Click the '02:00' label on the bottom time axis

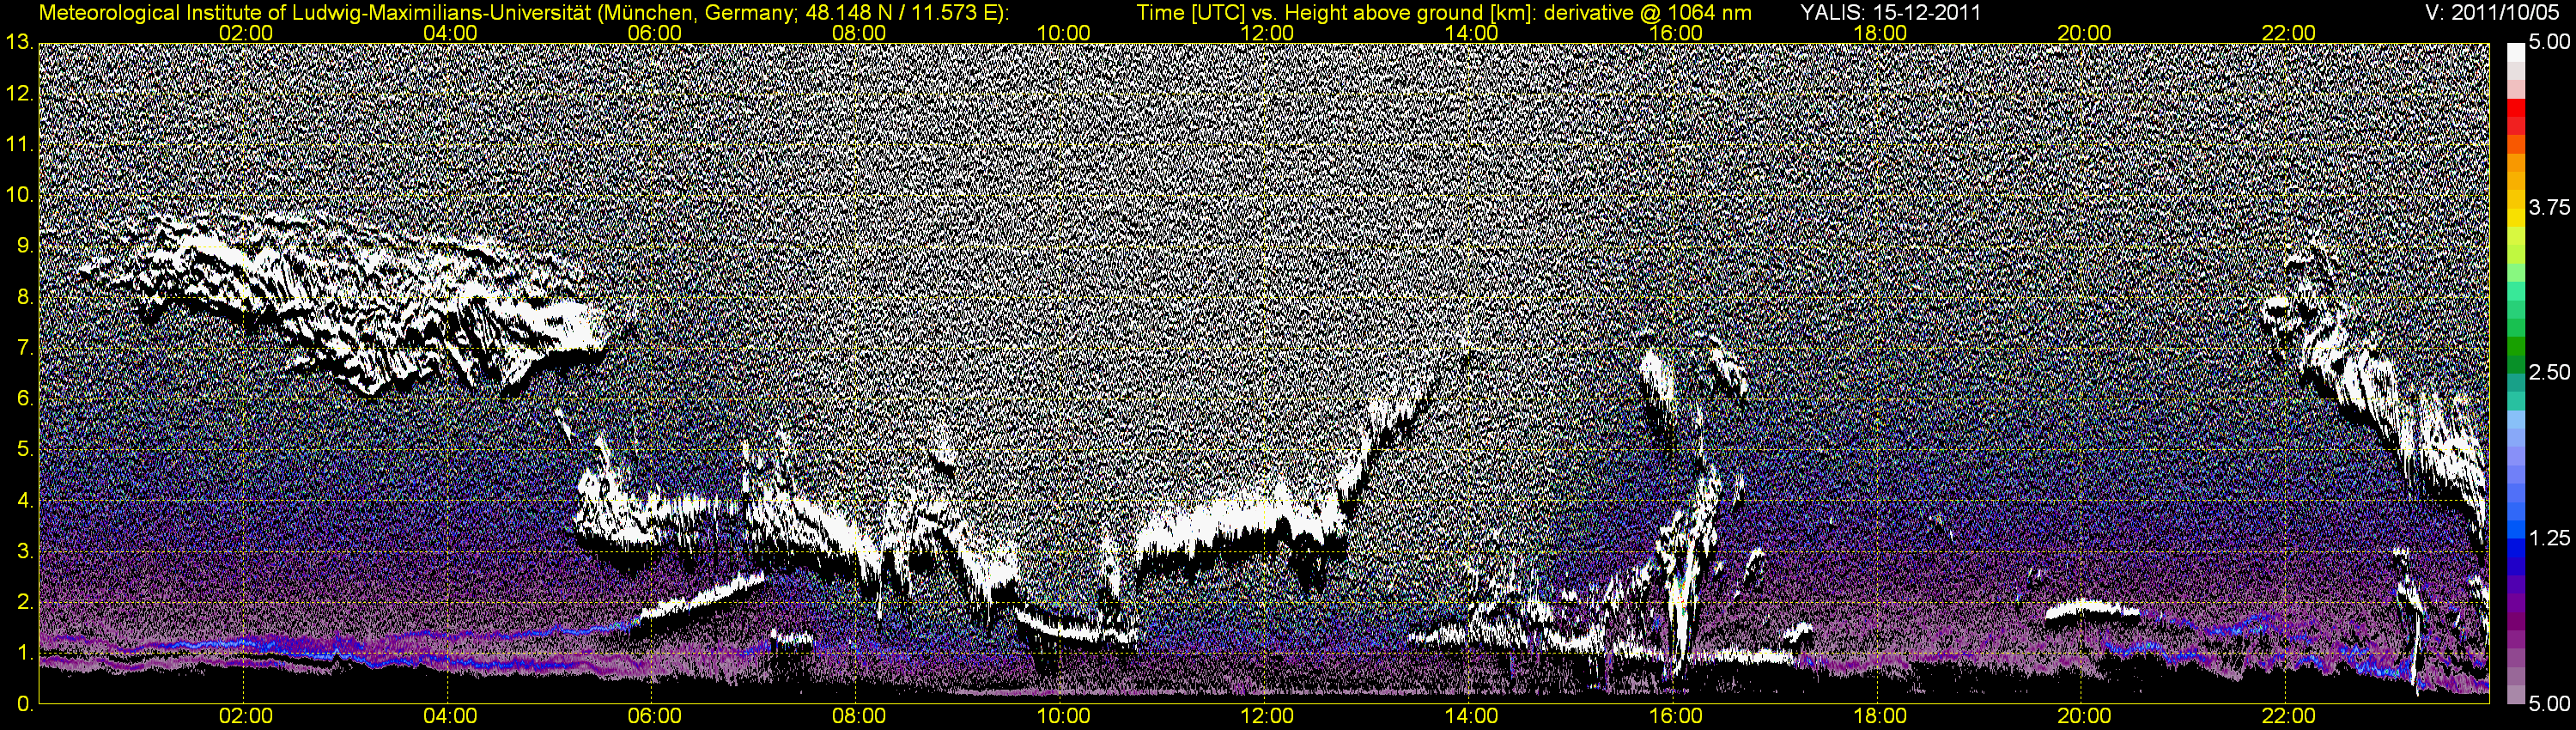coord(246,717)
